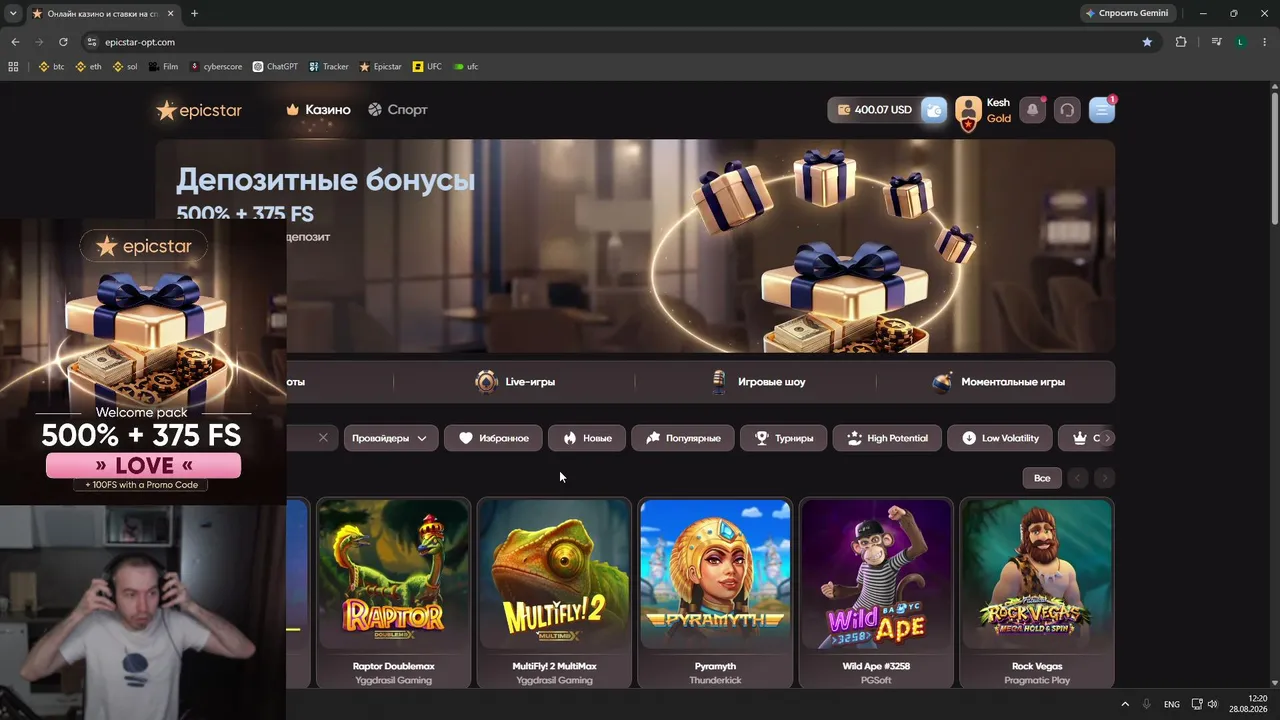1280x720 pixels.
Task: Bookmark this page with the star
Action: pyautogui.click(x=1147, y=42)
